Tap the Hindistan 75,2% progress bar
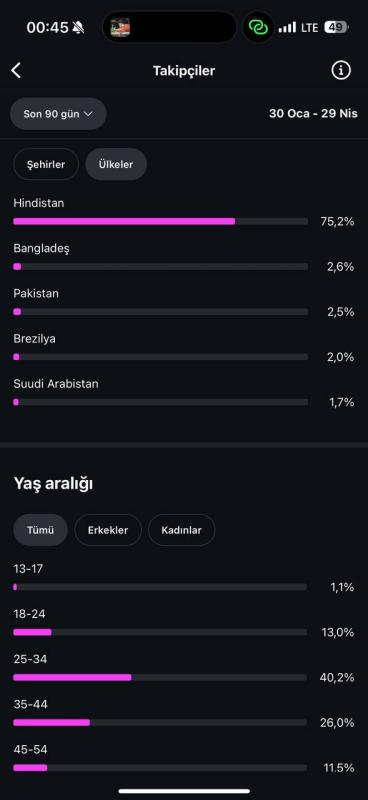 click(x=161, y=221)
